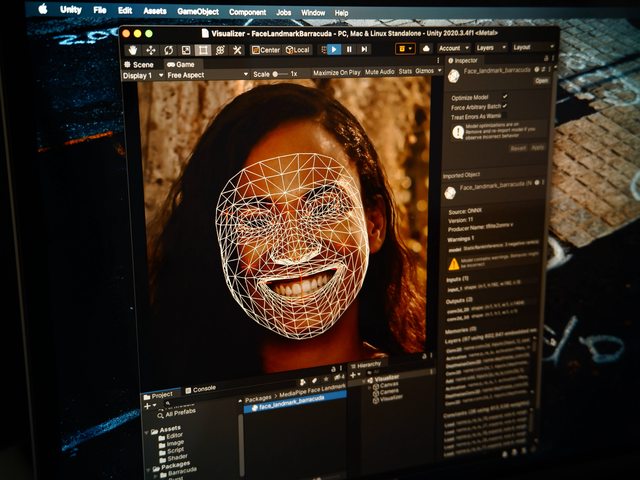Click the Pause button

coord(349,49)
